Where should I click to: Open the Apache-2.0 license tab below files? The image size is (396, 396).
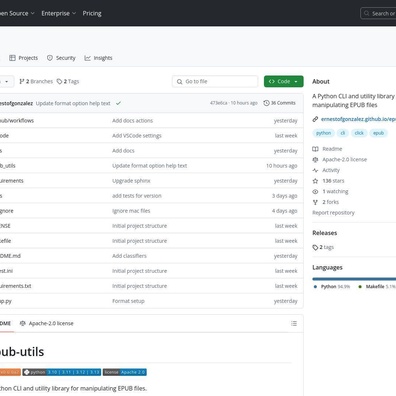click(47, 323)
